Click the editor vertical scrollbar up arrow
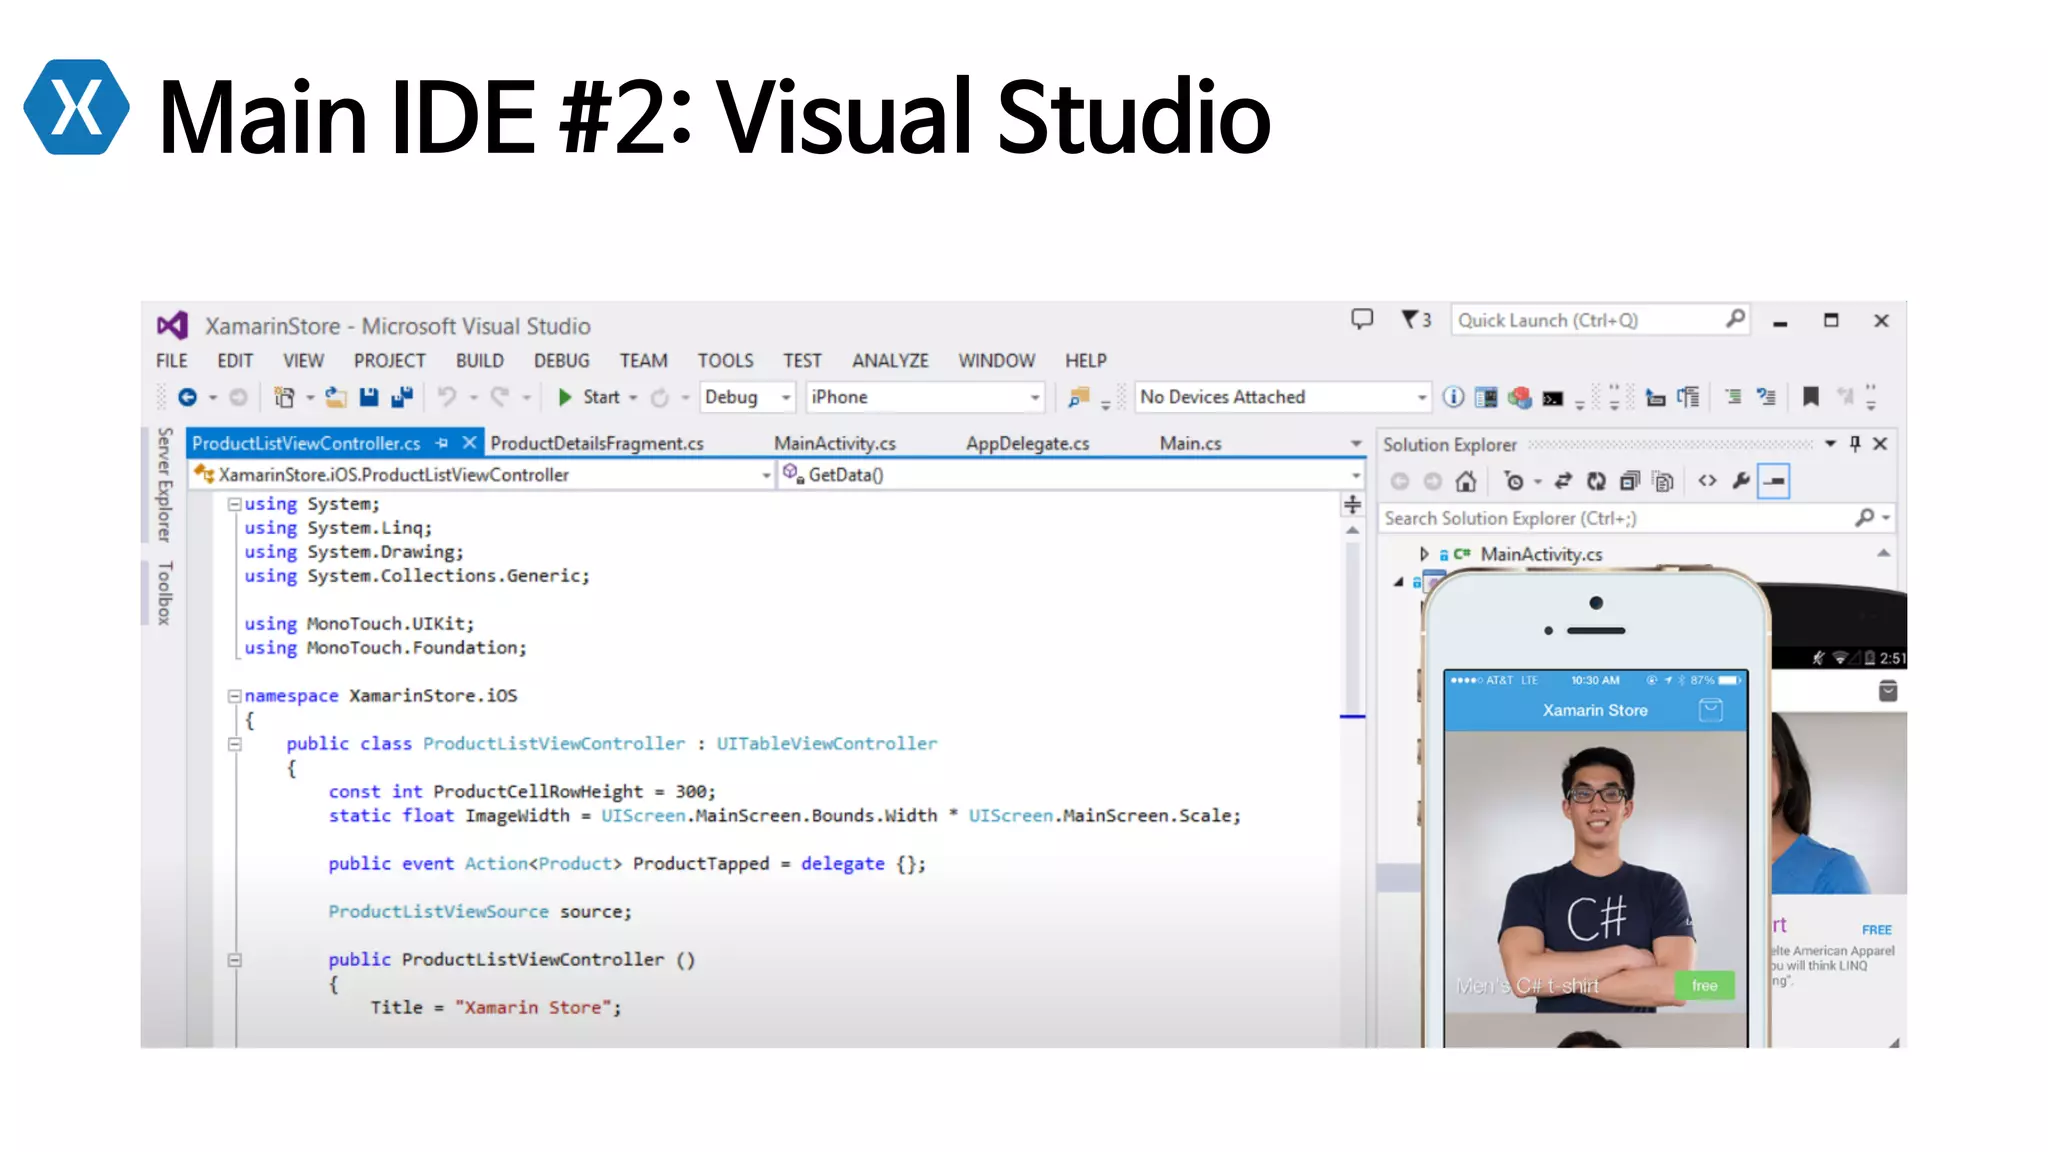The image size is (2048, 1152). coord(1352,531)
